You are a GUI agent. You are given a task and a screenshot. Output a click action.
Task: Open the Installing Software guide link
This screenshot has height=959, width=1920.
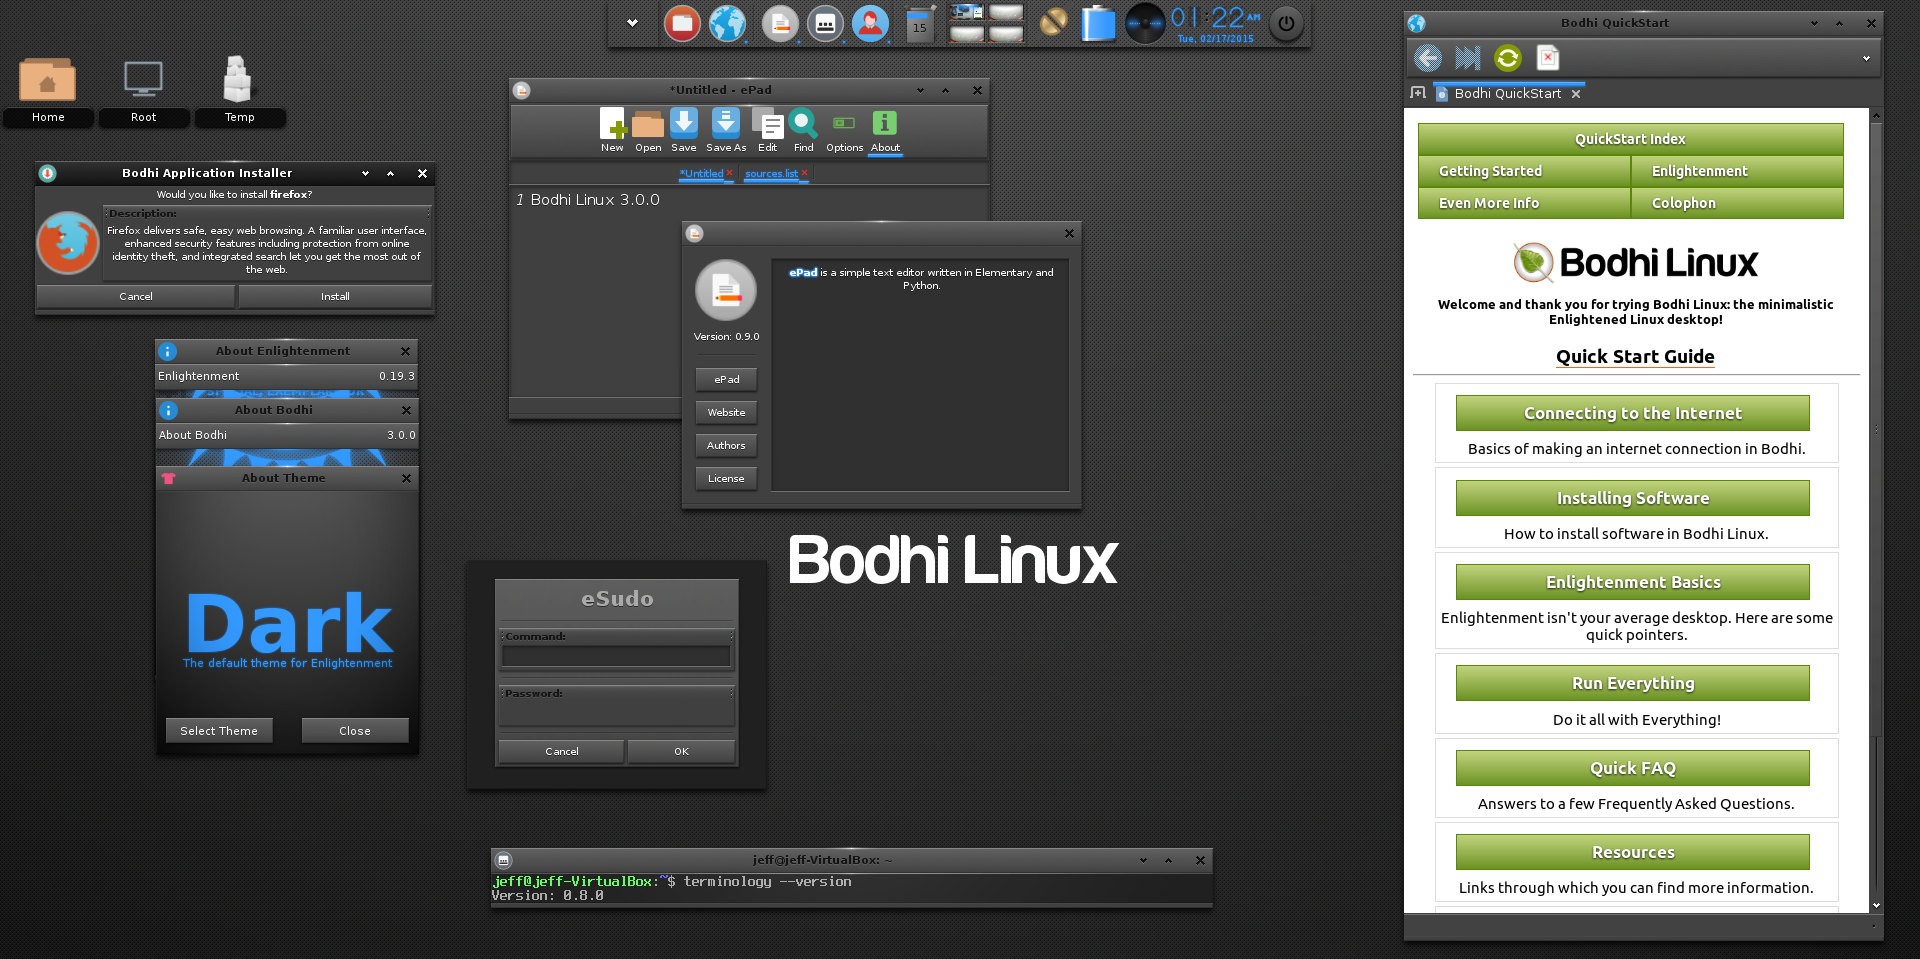tap(1632, 498)
